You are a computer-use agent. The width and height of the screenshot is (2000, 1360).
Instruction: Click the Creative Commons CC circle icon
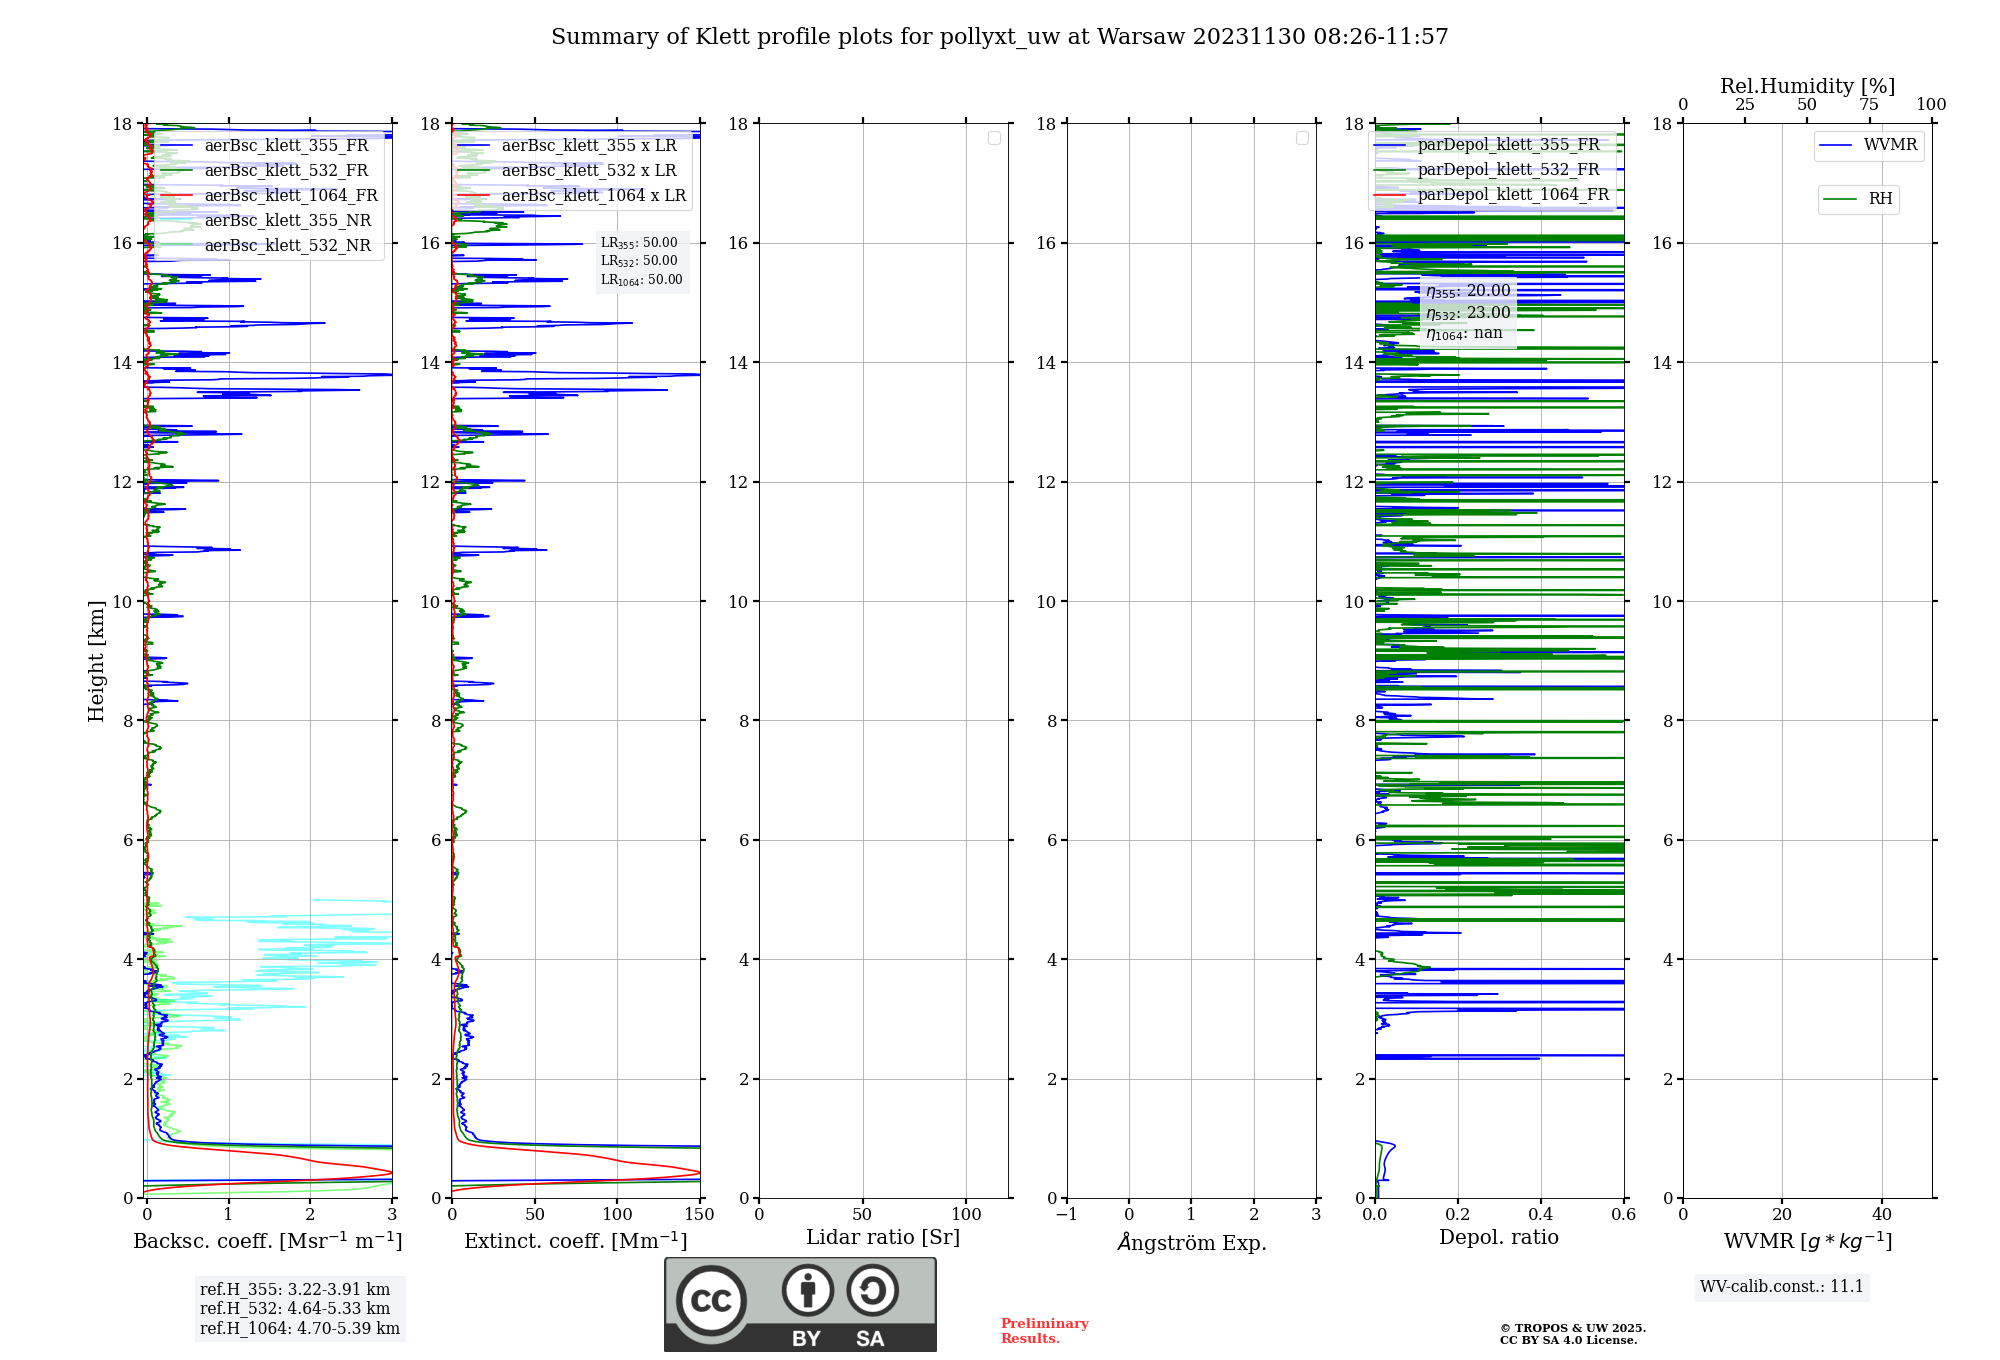point(711,1300)
